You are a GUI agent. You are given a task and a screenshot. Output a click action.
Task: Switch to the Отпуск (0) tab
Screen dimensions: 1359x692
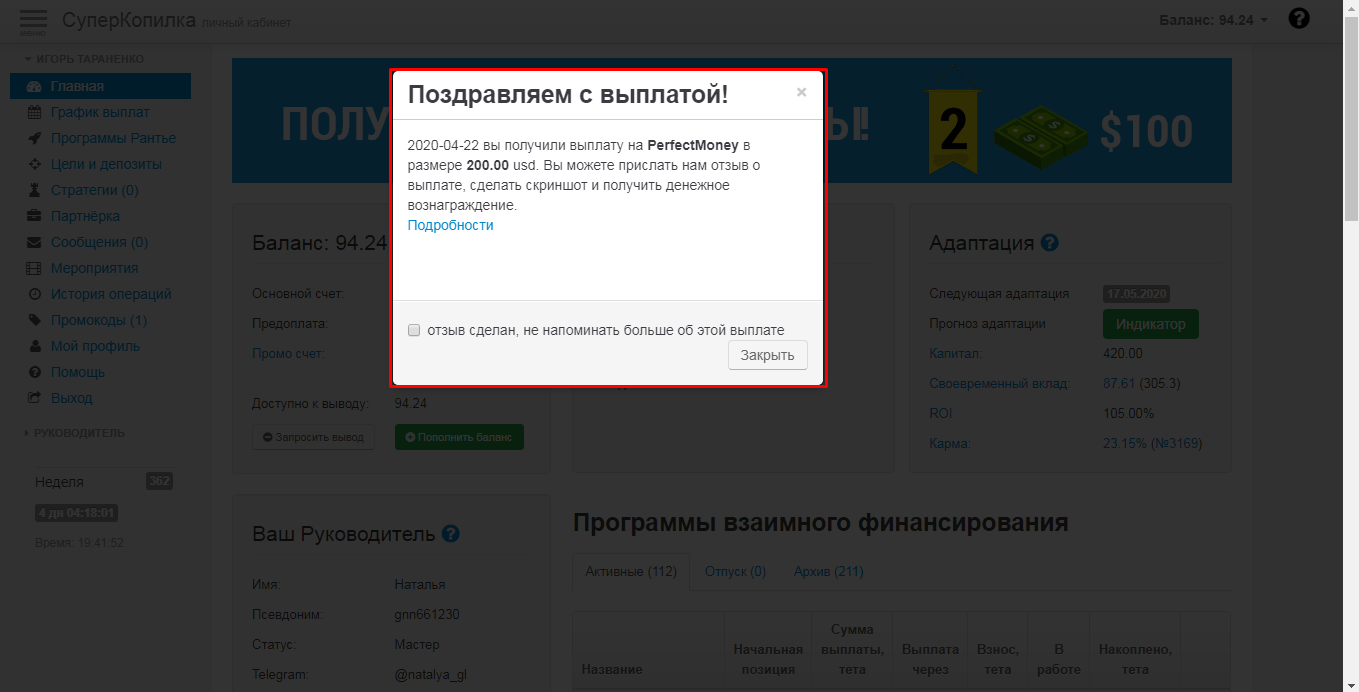[735, 571]
